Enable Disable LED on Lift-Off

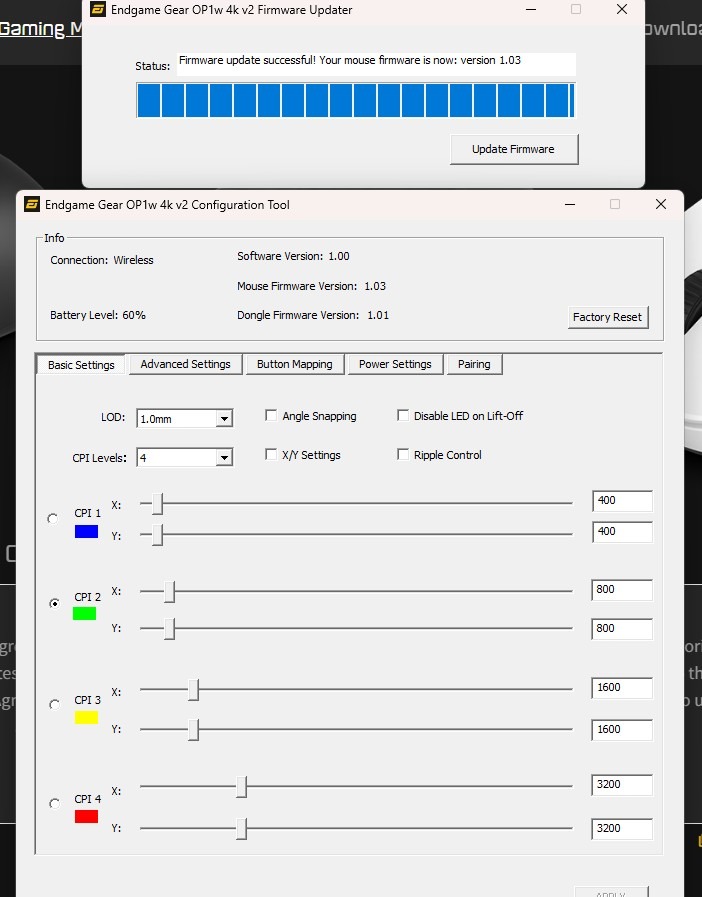(403, 415)
